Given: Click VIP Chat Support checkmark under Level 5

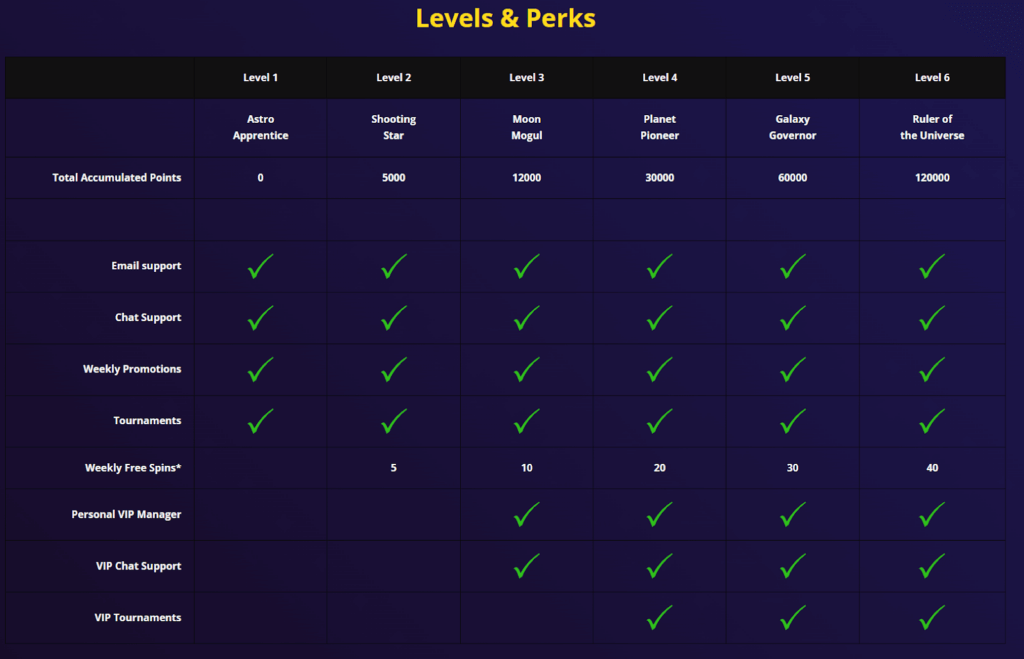Looking at the screenshot, I should [792, 566].
